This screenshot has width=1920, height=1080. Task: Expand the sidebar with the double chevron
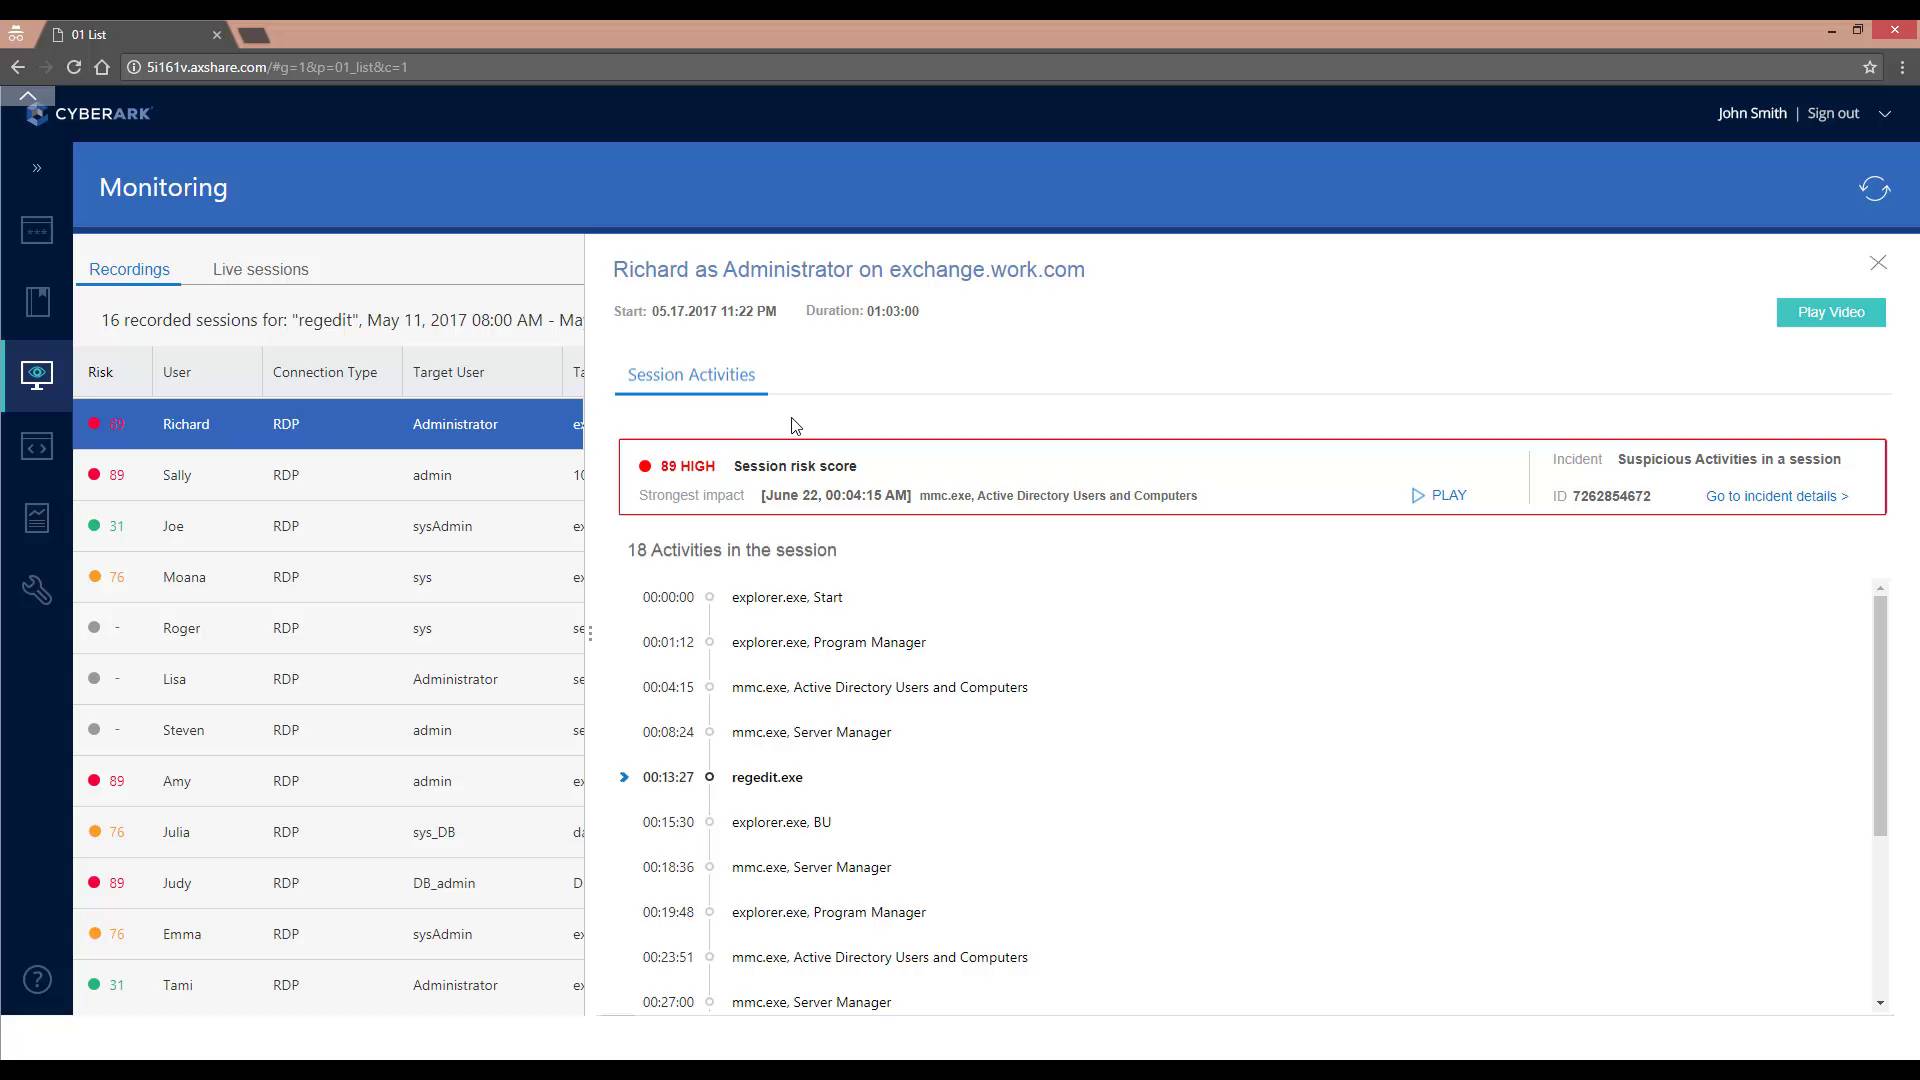coord(36,168)
